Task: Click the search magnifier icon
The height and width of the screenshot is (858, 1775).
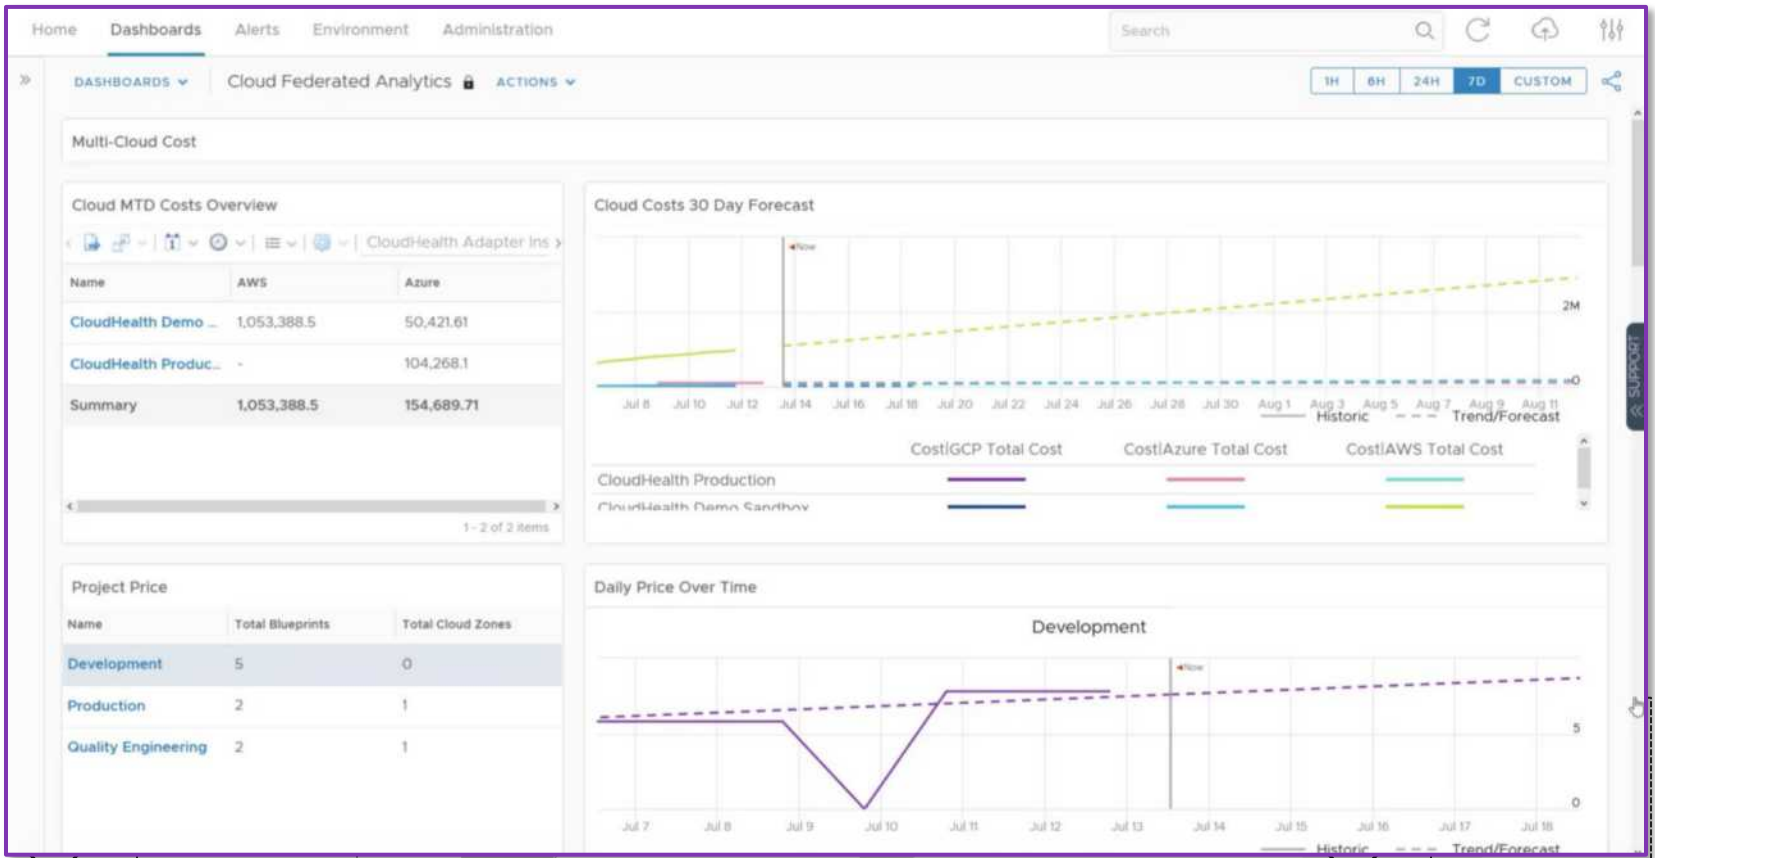Action: click(x=1424, y=31)
